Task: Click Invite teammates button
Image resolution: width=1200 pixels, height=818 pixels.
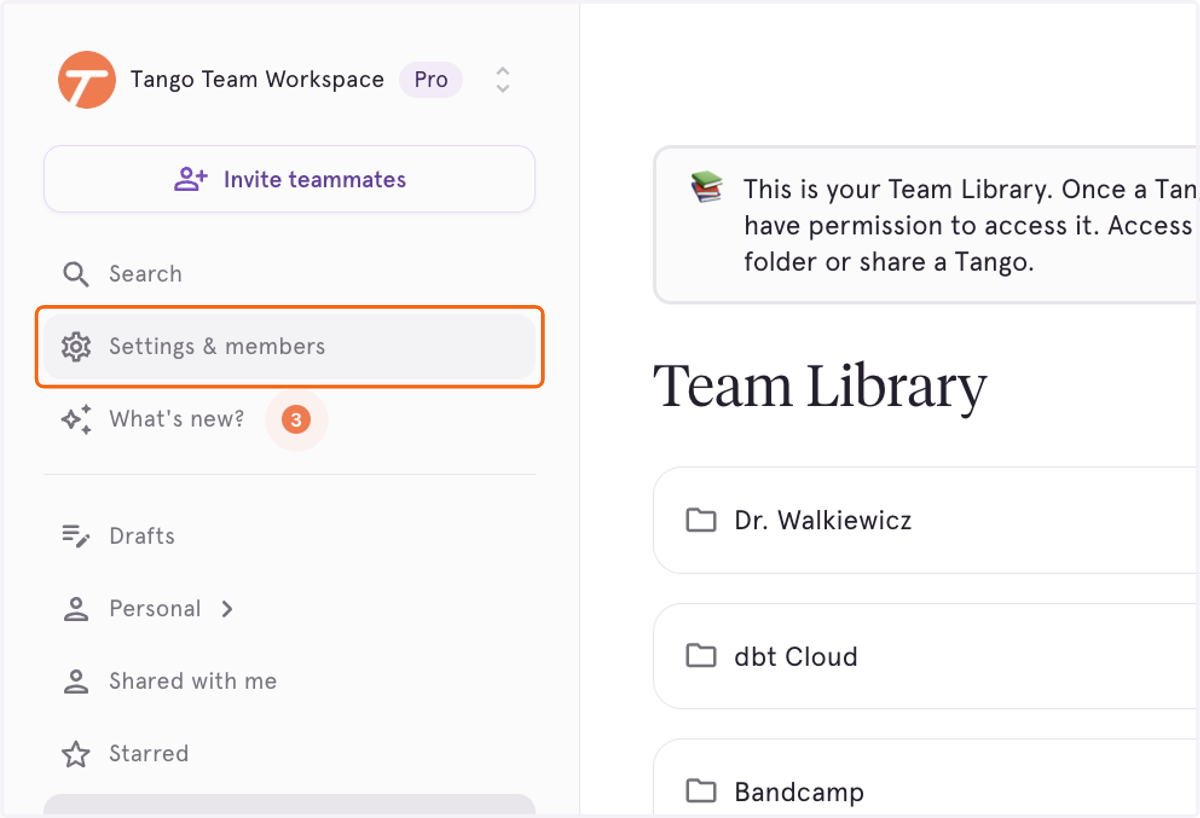Action: point(289,179)
